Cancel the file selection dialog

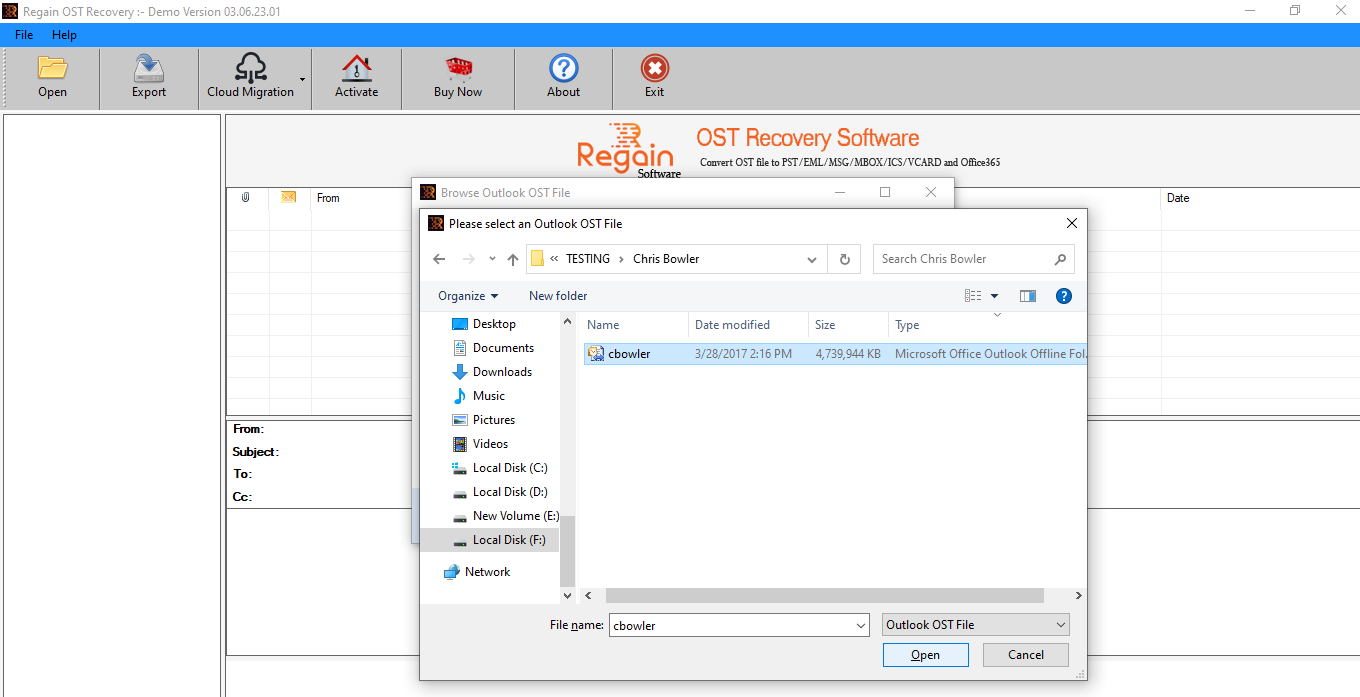pos(1025,654)
